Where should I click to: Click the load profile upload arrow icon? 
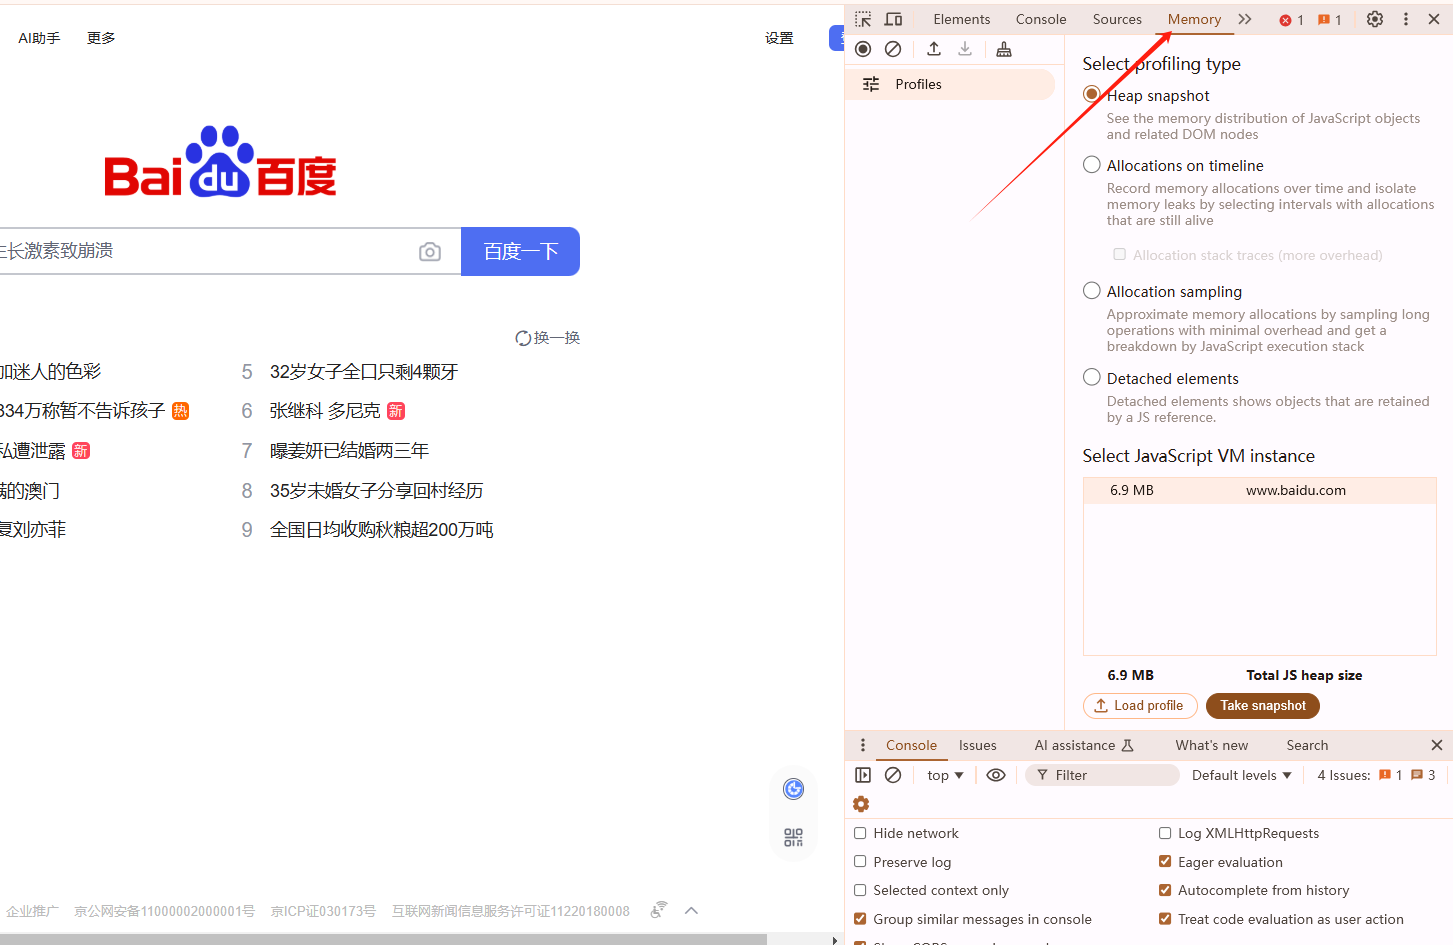tap(934, 49)
